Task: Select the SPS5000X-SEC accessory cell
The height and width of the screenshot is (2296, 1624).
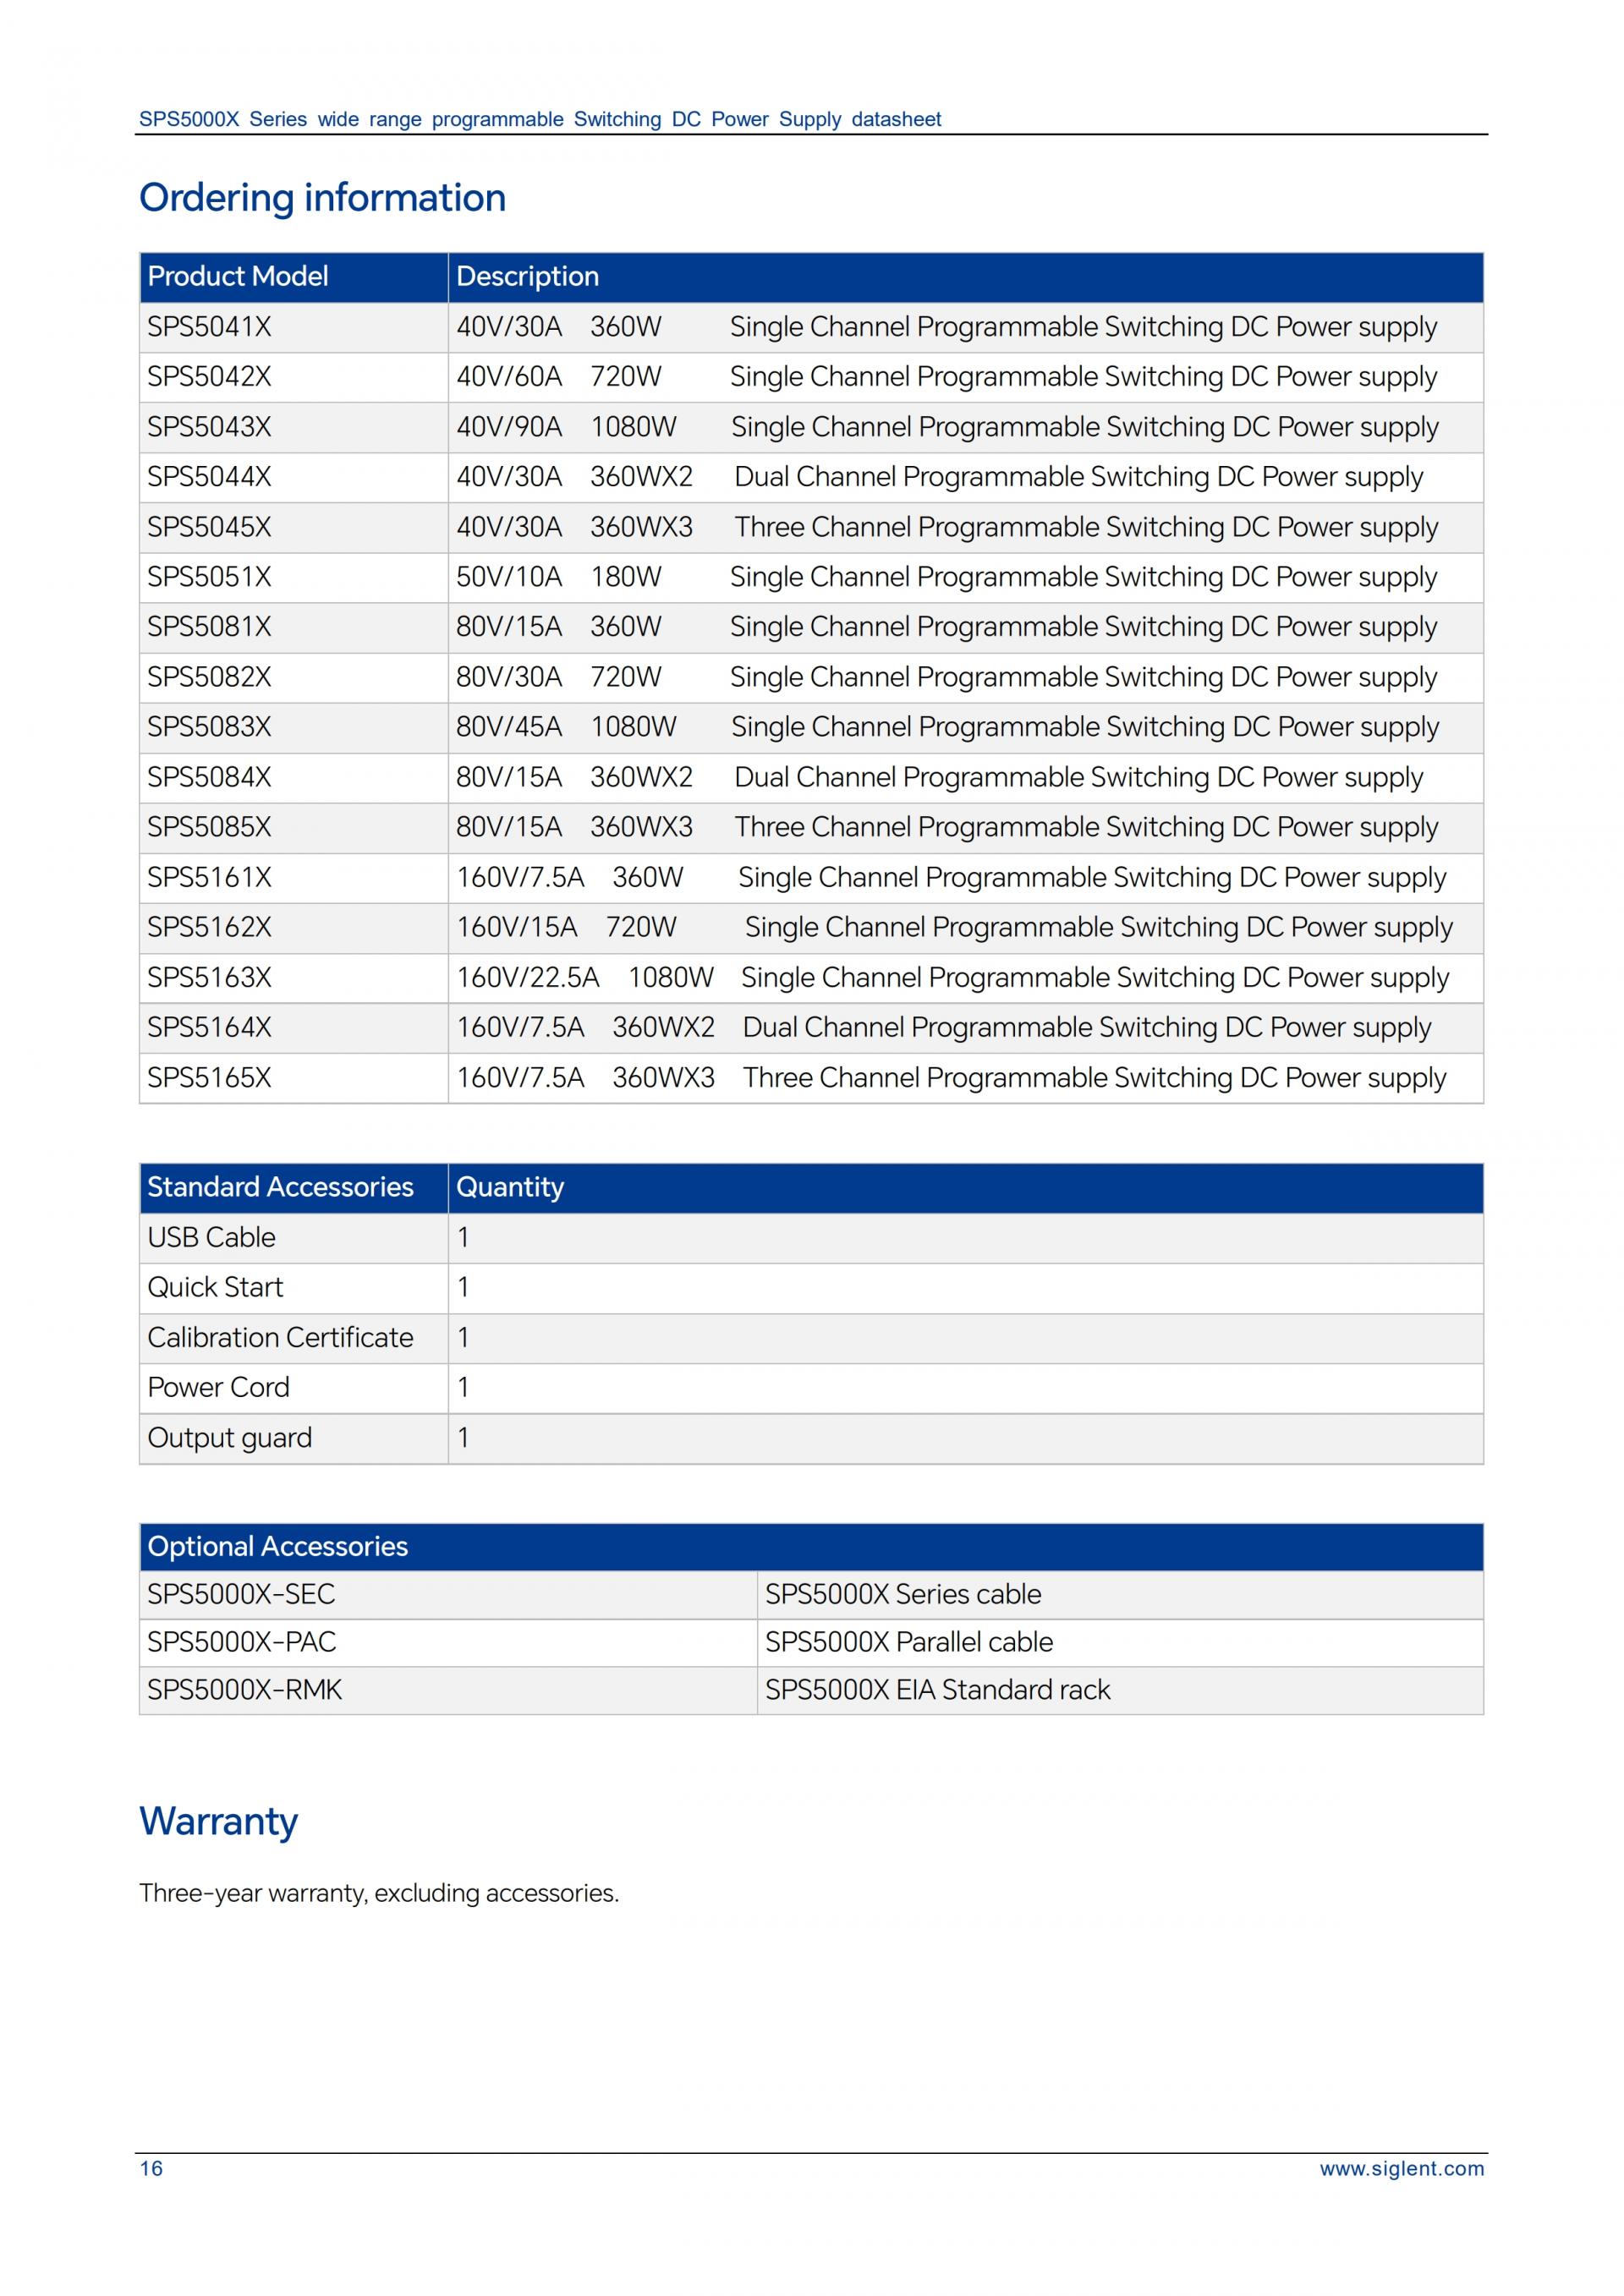Action: click(x=241, y=1594)
